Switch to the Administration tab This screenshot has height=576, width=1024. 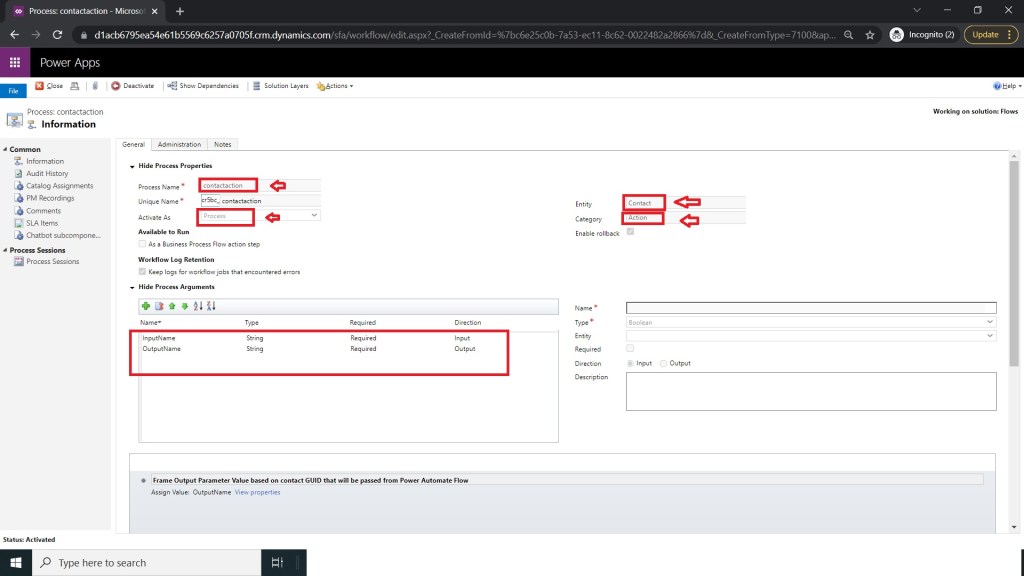[x=179, y=144]
